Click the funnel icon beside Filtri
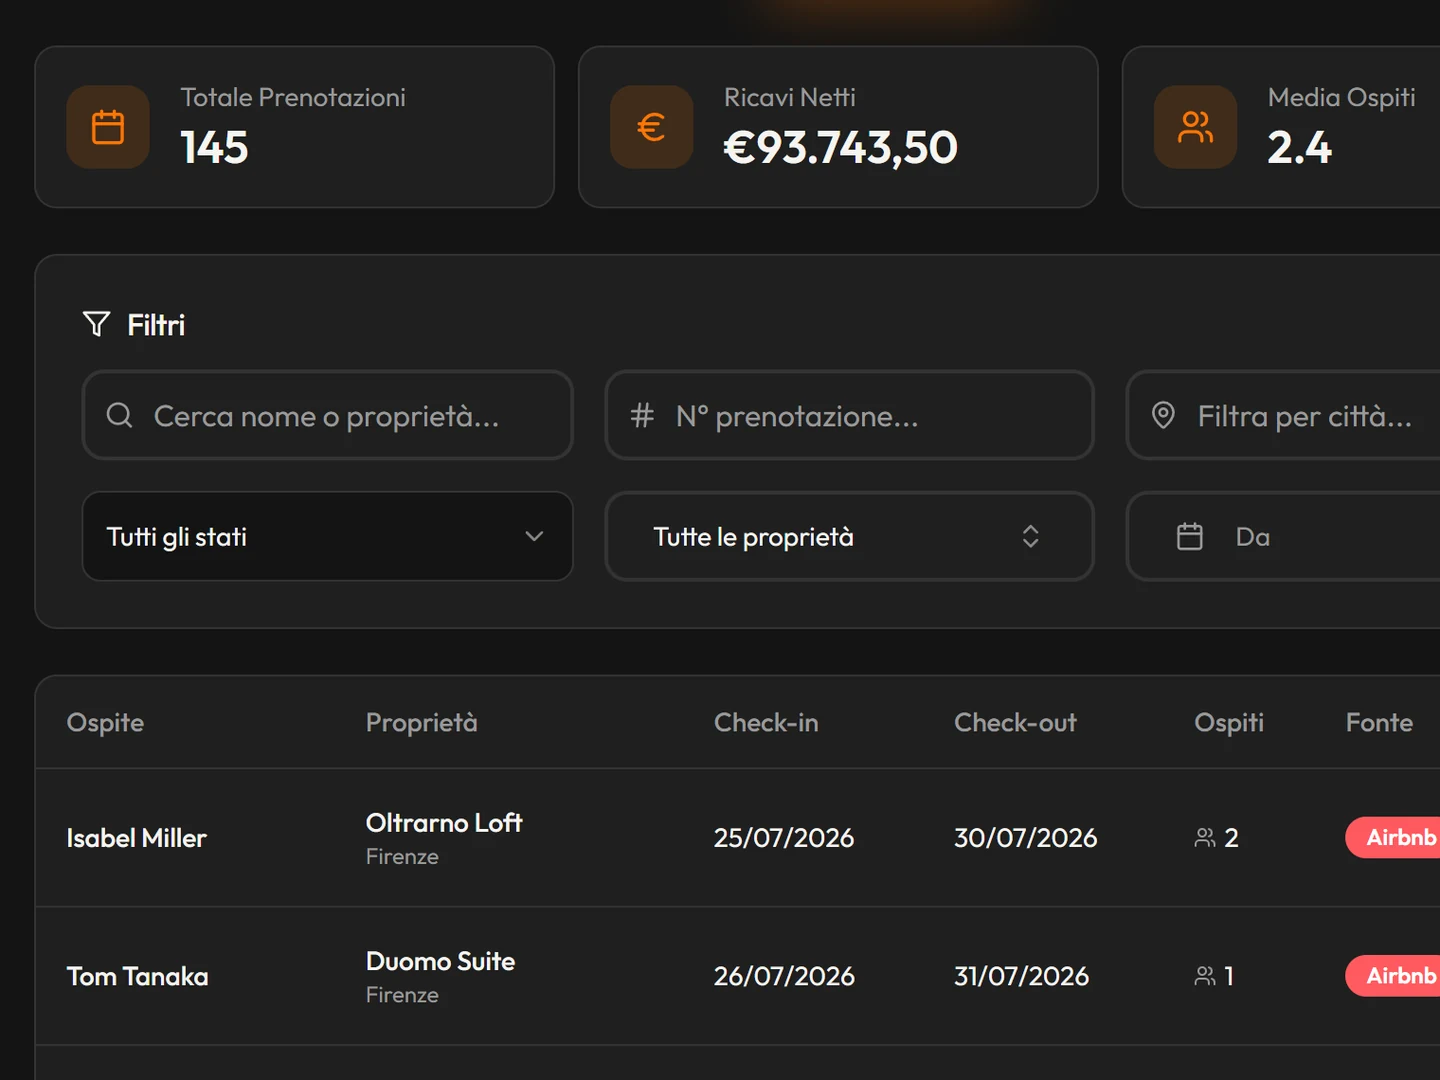1440x1080 pixels. pyautogui.click(x=96, y=324)
